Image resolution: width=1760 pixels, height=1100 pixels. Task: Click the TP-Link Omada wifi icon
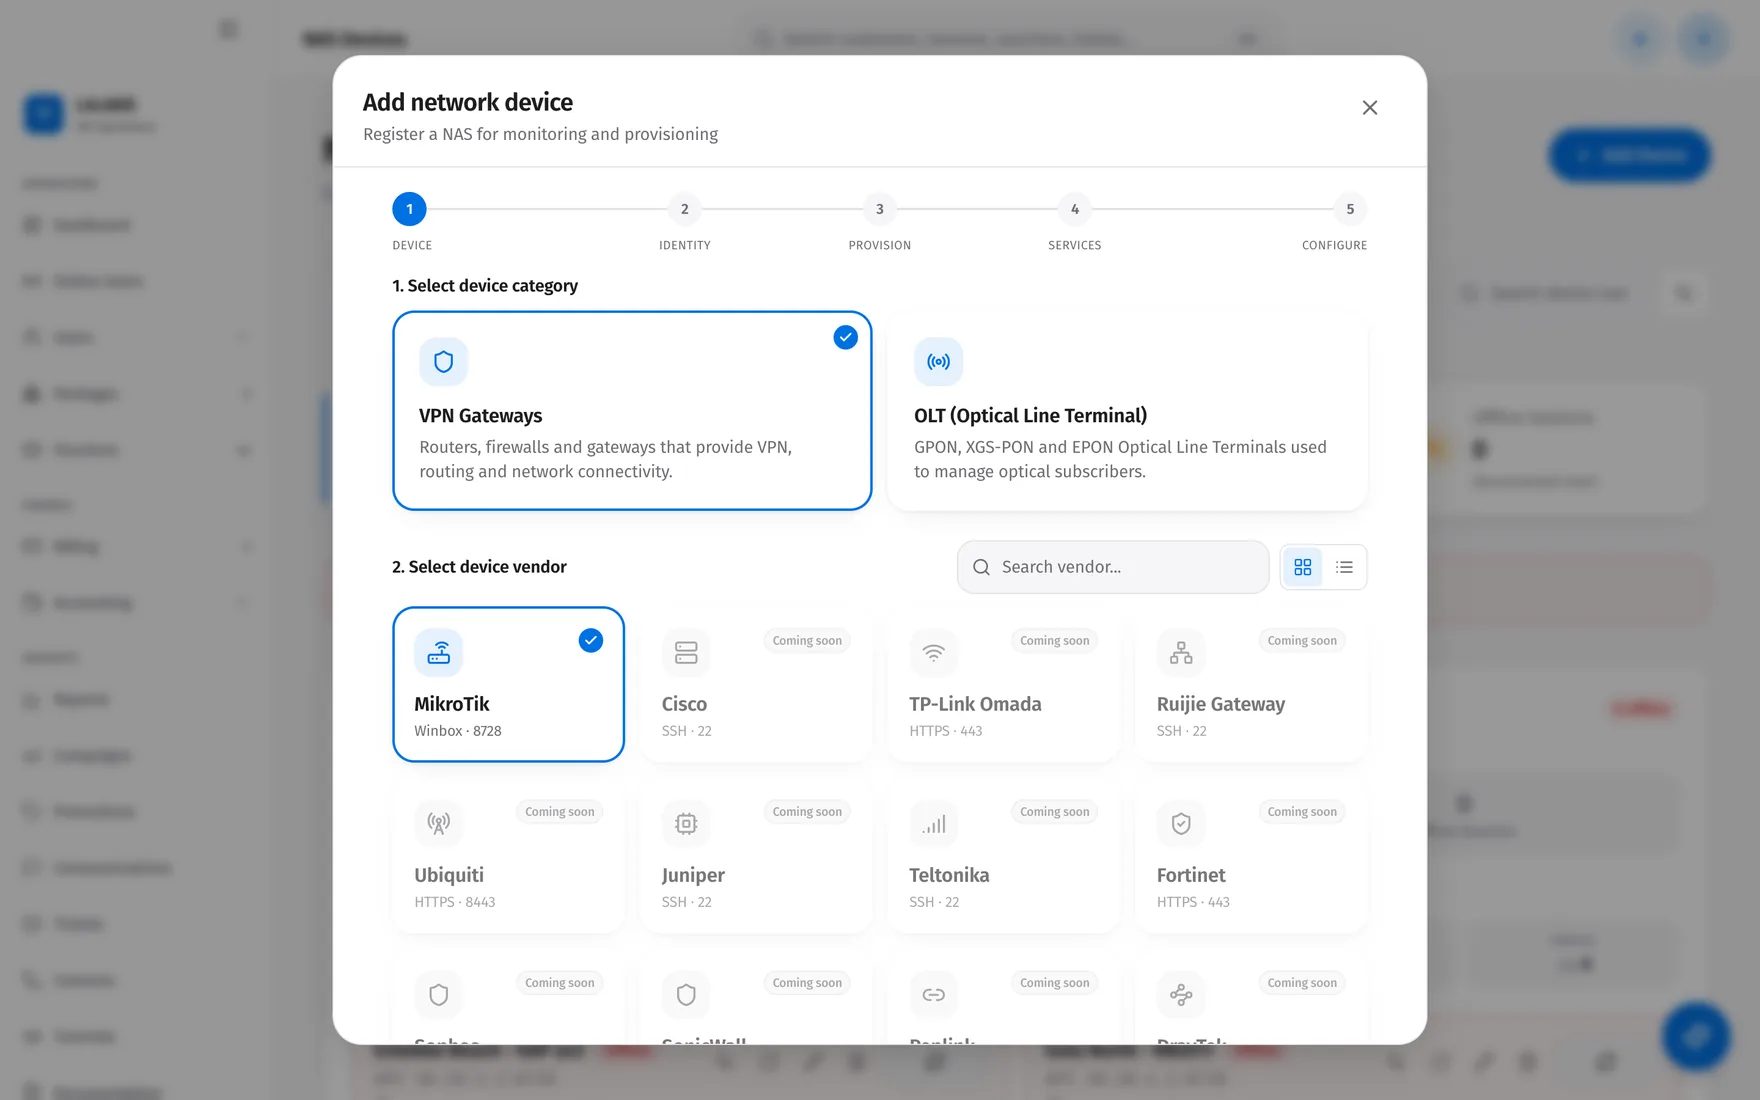pyautogui.click(x=933, y=653)
